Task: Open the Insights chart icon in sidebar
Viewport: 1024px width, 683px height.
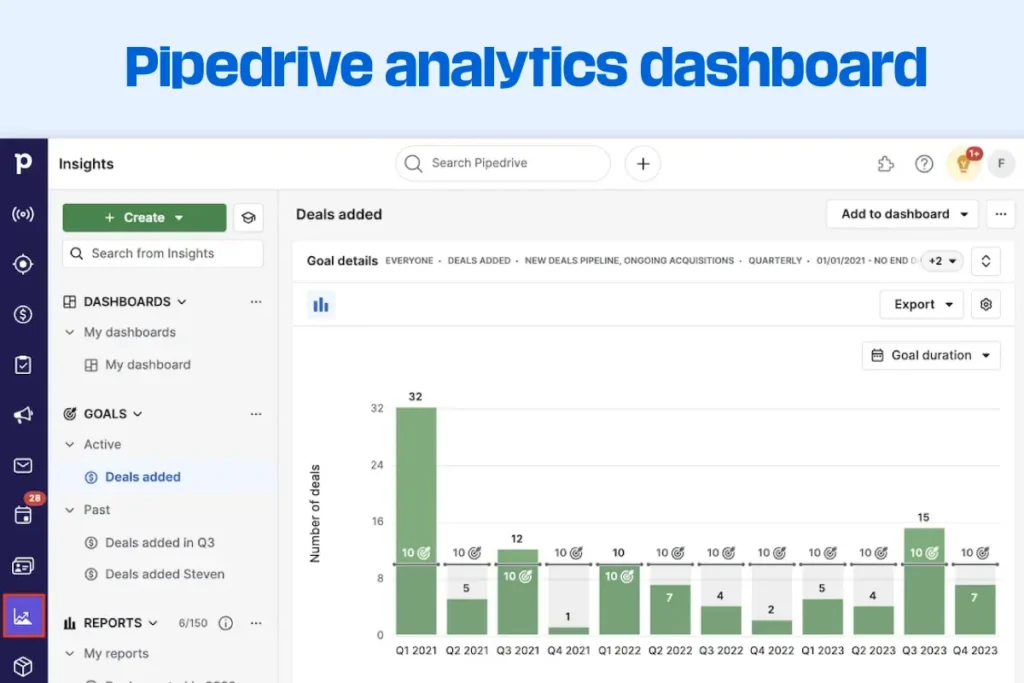Action: click(24, 616)
